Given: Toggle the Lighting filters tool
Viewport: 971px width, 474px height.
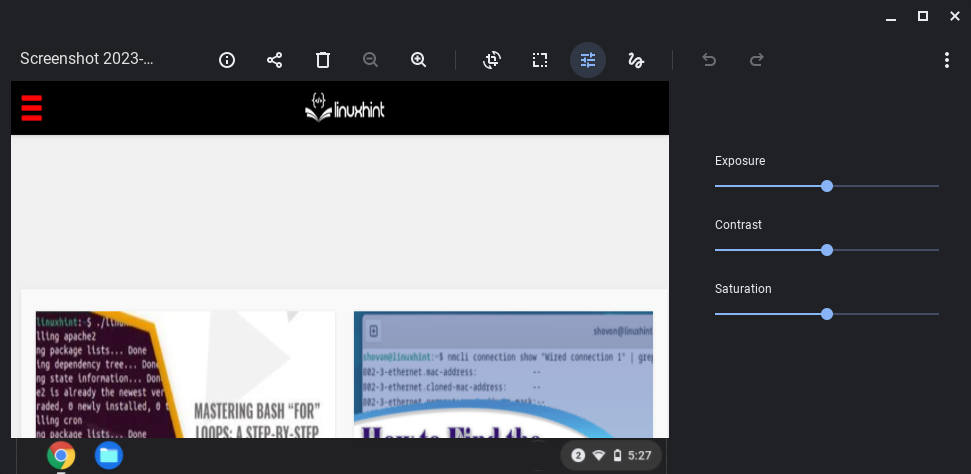Looking at the screenshot, I should [x=588, y=60].
